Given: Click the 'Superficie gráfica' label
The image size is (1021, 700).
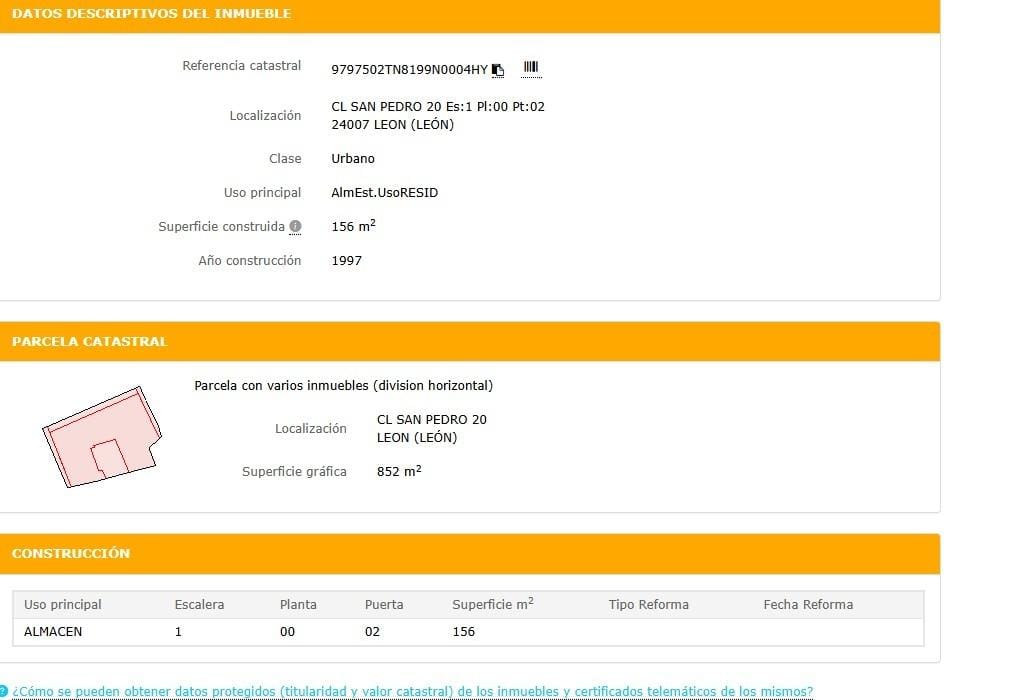Looking at the screenshot, I should coord(294,471).
